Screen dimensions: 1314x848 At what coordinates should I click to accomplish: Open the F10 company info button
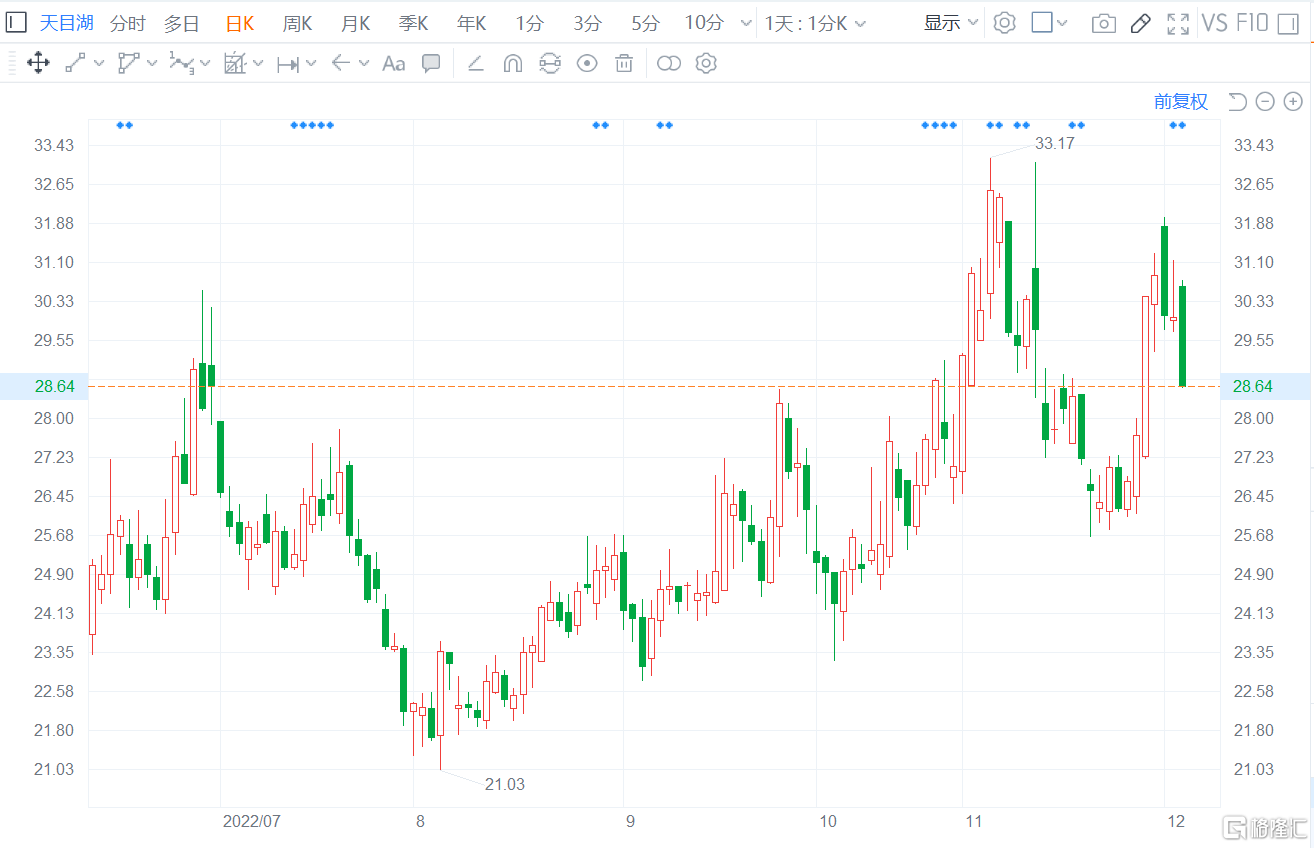click(1254, 22)
